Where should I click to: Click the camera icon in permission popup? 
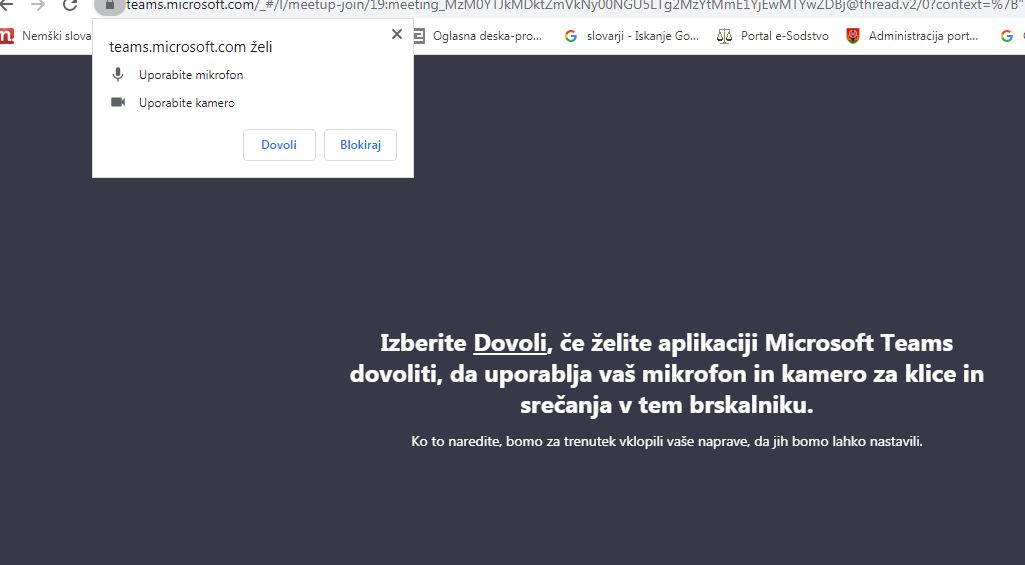tap(118, 102)
